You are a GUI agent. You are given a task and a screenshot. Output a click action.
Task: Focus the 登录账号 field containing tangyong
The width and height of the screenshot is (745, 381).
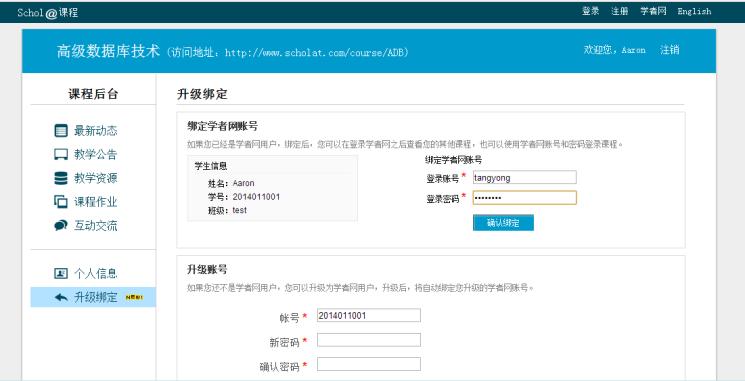coord(525,177)
